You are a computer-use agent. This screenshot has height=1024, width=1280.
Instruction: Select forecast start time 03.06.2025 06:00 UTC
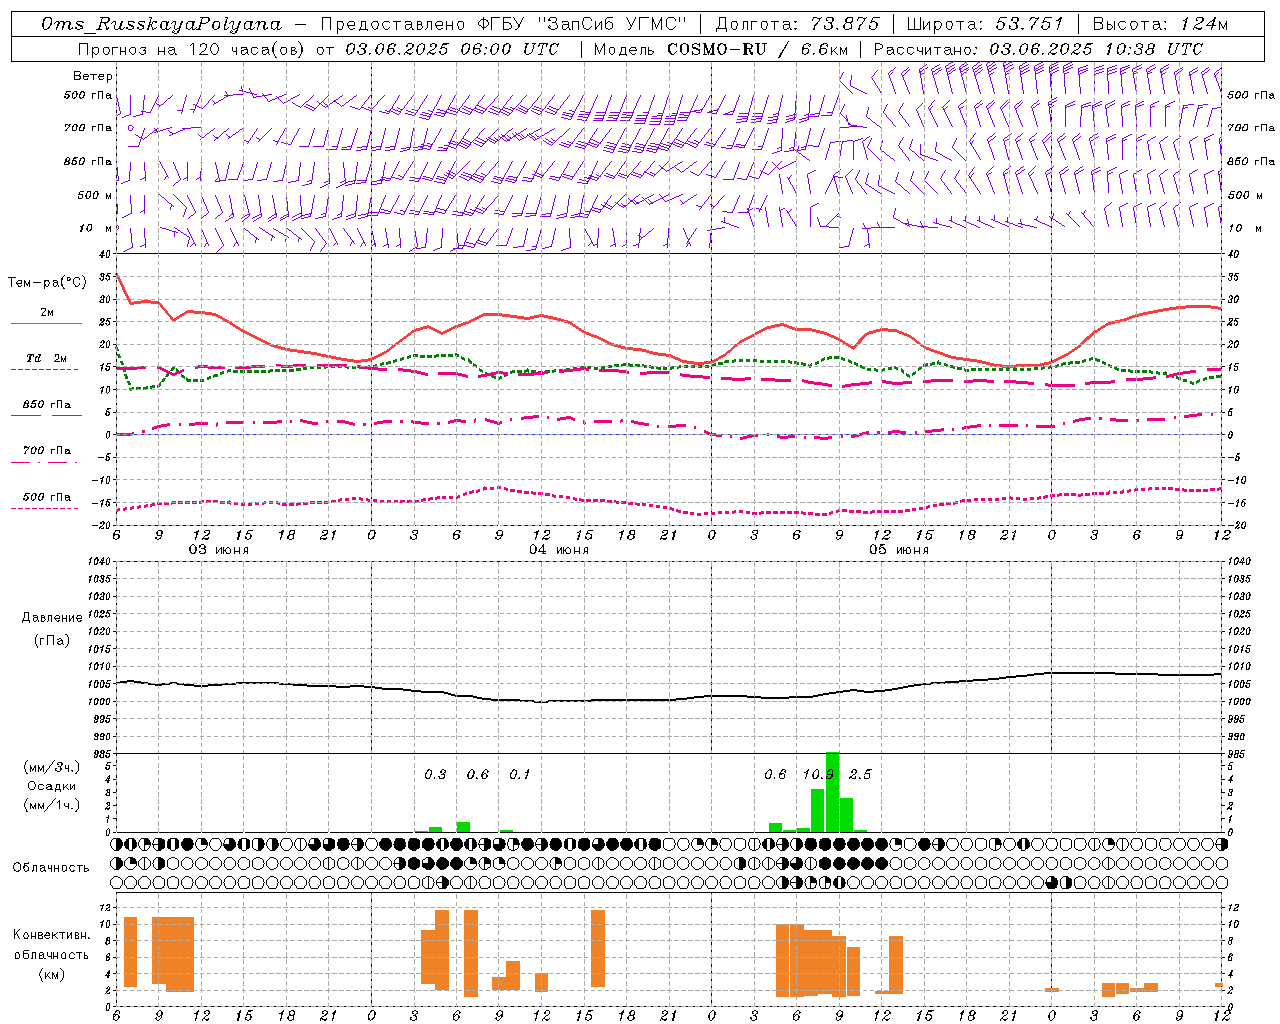click(x=452, y=49)
